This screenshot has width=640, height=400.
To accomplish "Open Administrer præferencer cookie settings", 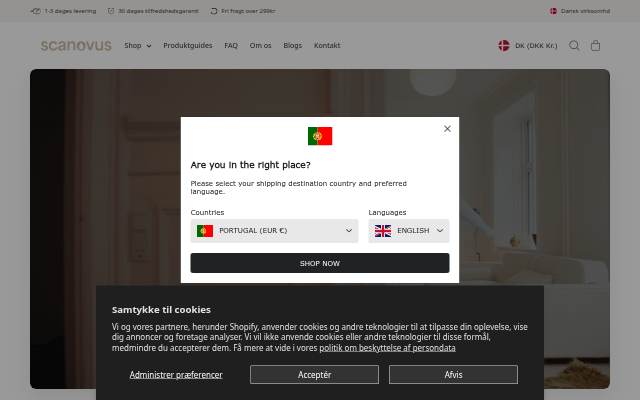I will (x=176, y=375).
